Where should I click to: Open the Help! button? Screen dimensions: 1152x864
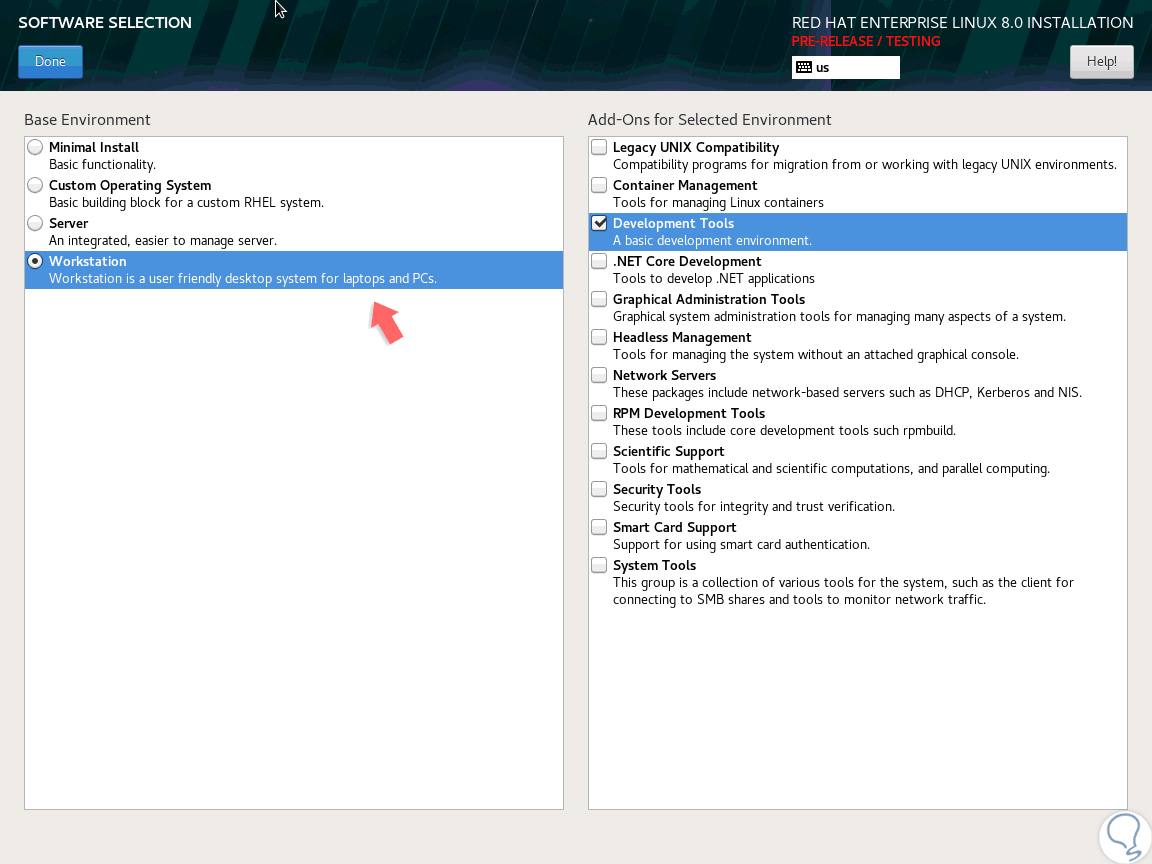click(1101, 62)
